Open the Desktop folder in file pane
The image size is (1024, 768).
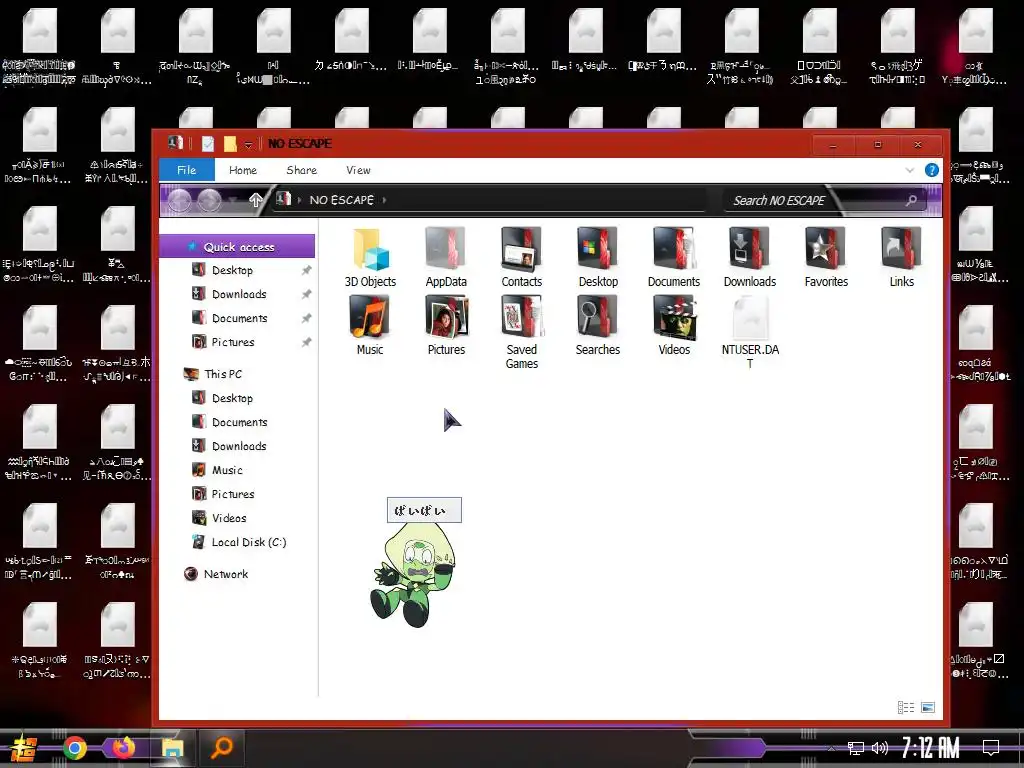click(598, 258)
